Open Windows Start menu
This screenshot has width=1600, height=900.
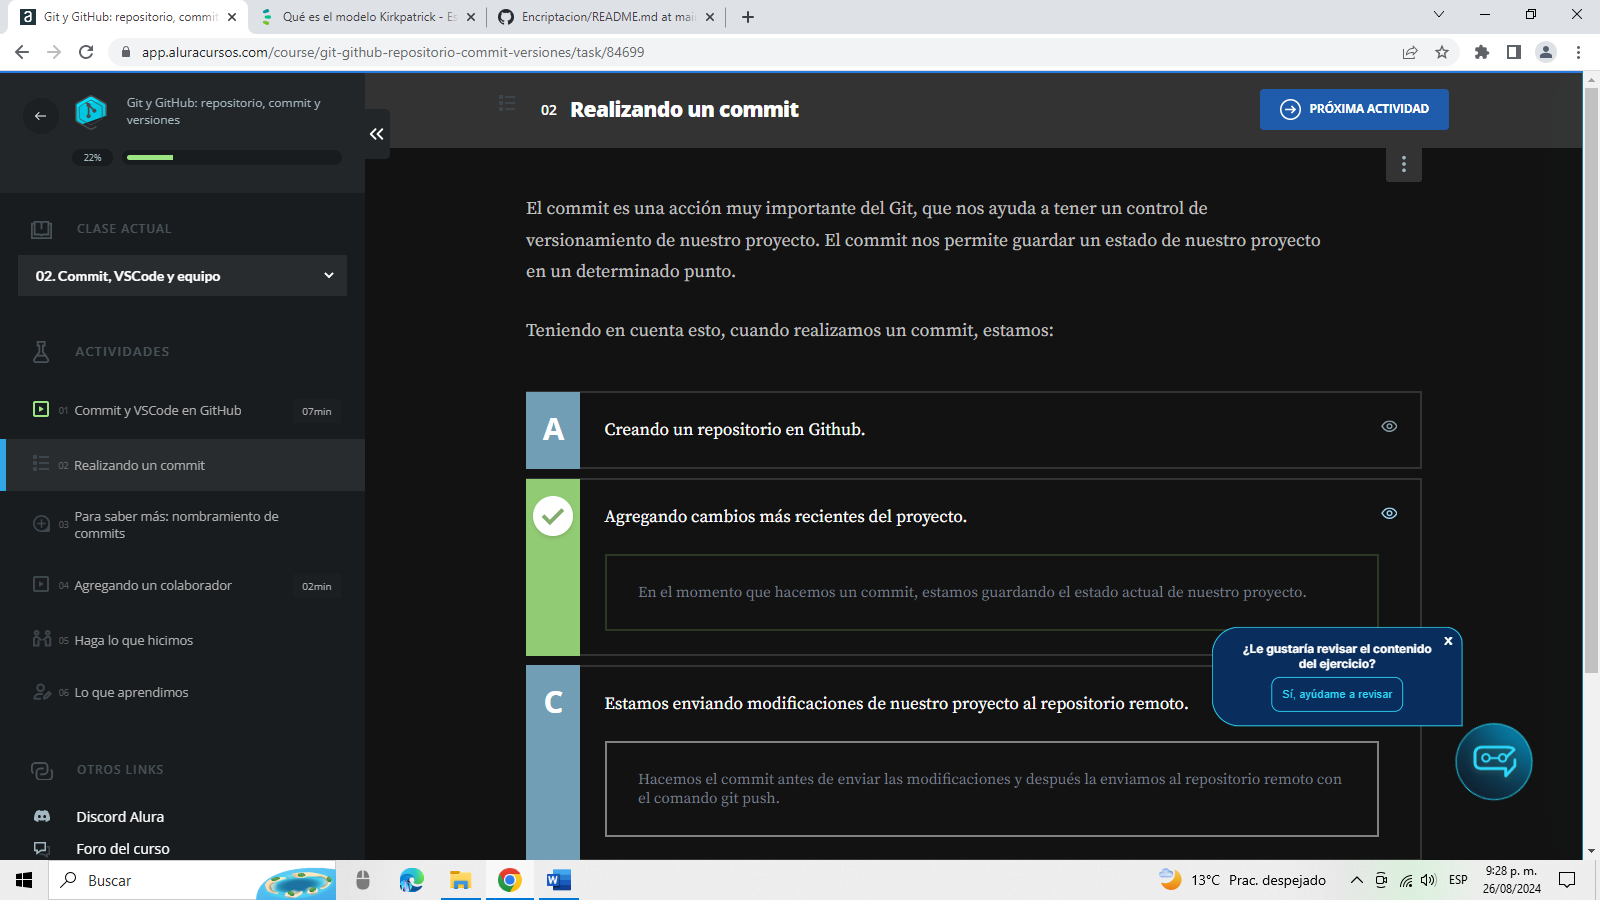24,880
